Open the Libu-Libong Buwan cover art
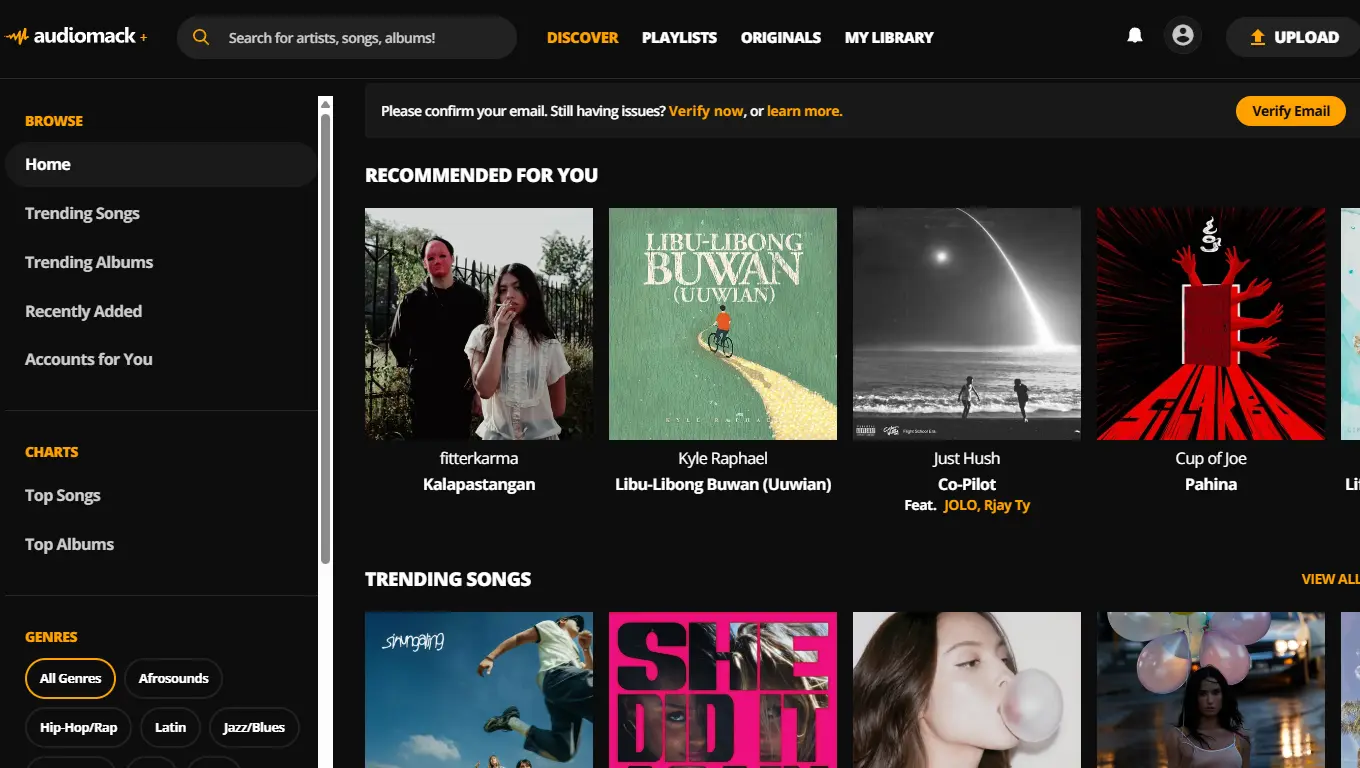Viewport: 1360px width, 768px height. (723, 324)
